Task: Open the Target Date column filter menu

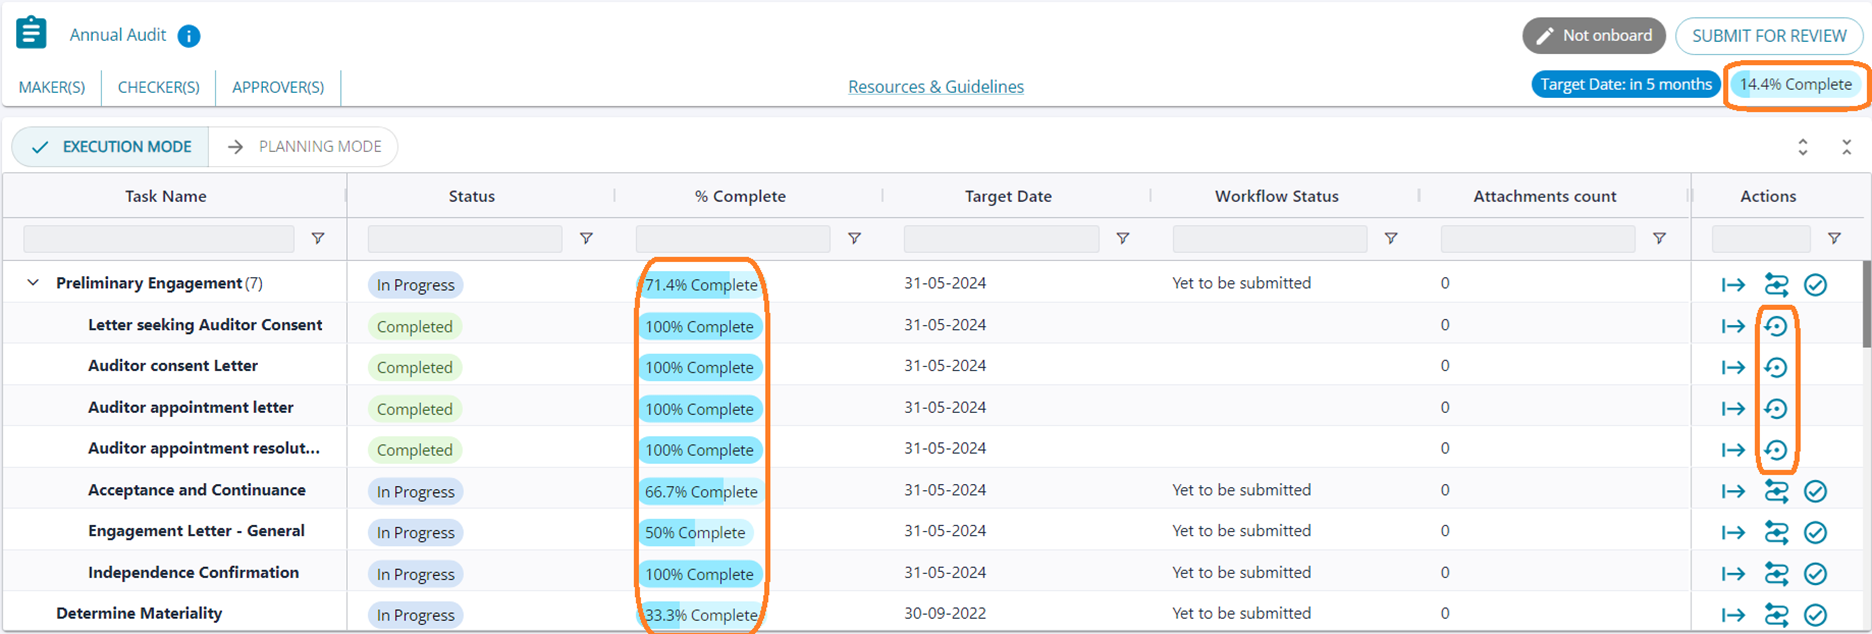Action: [x=1123, y=239]
